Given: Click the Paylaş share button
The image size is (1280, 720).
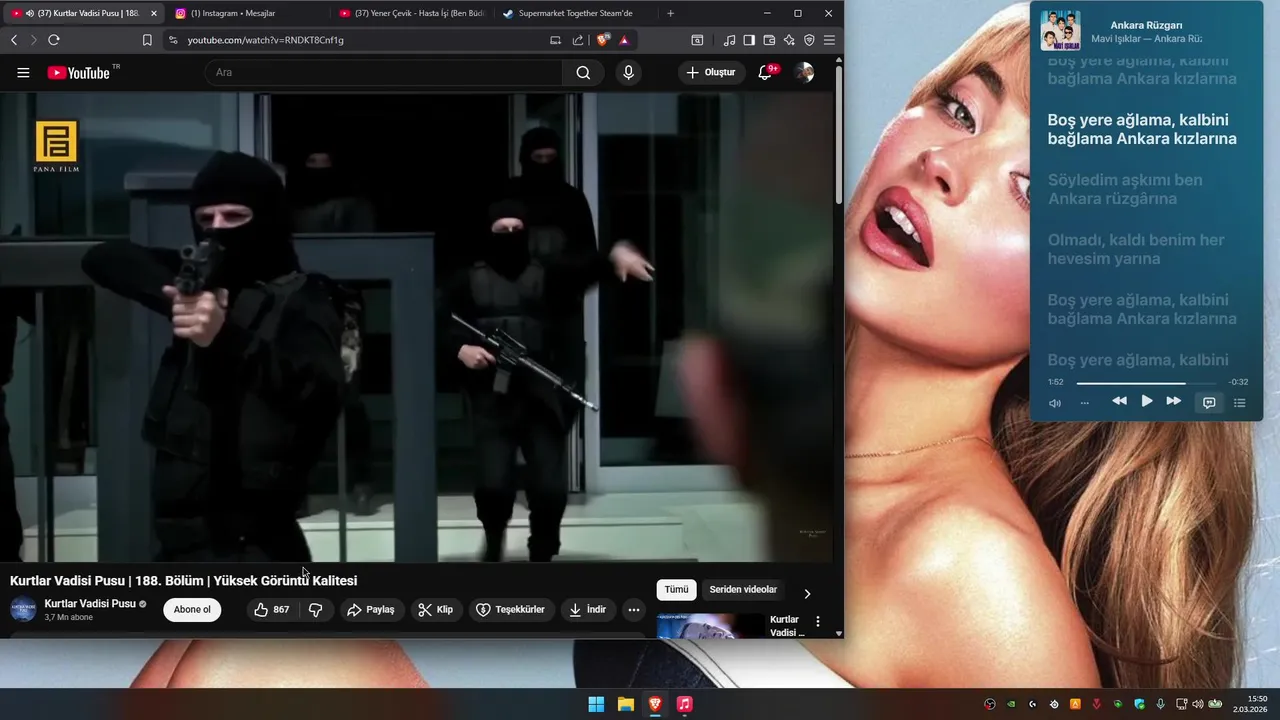Looking at the screenshot, I should [371, 609].
